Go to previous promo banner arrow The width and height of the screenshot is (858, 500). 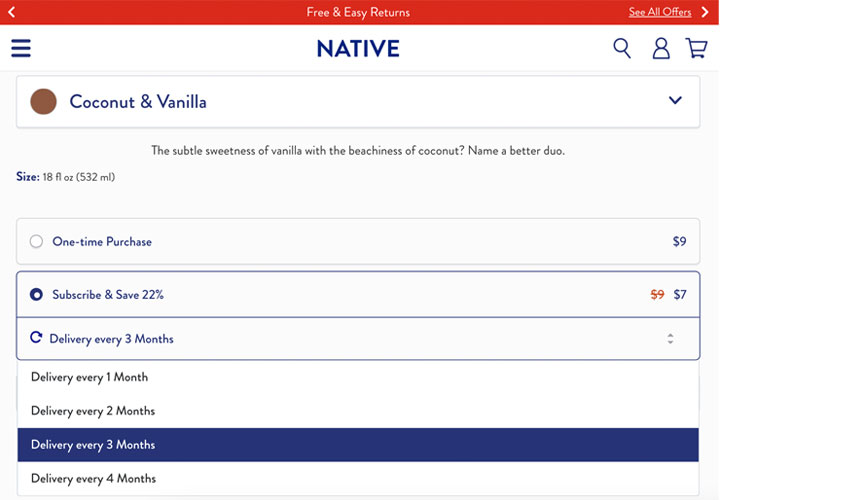[x=11, y=12]
